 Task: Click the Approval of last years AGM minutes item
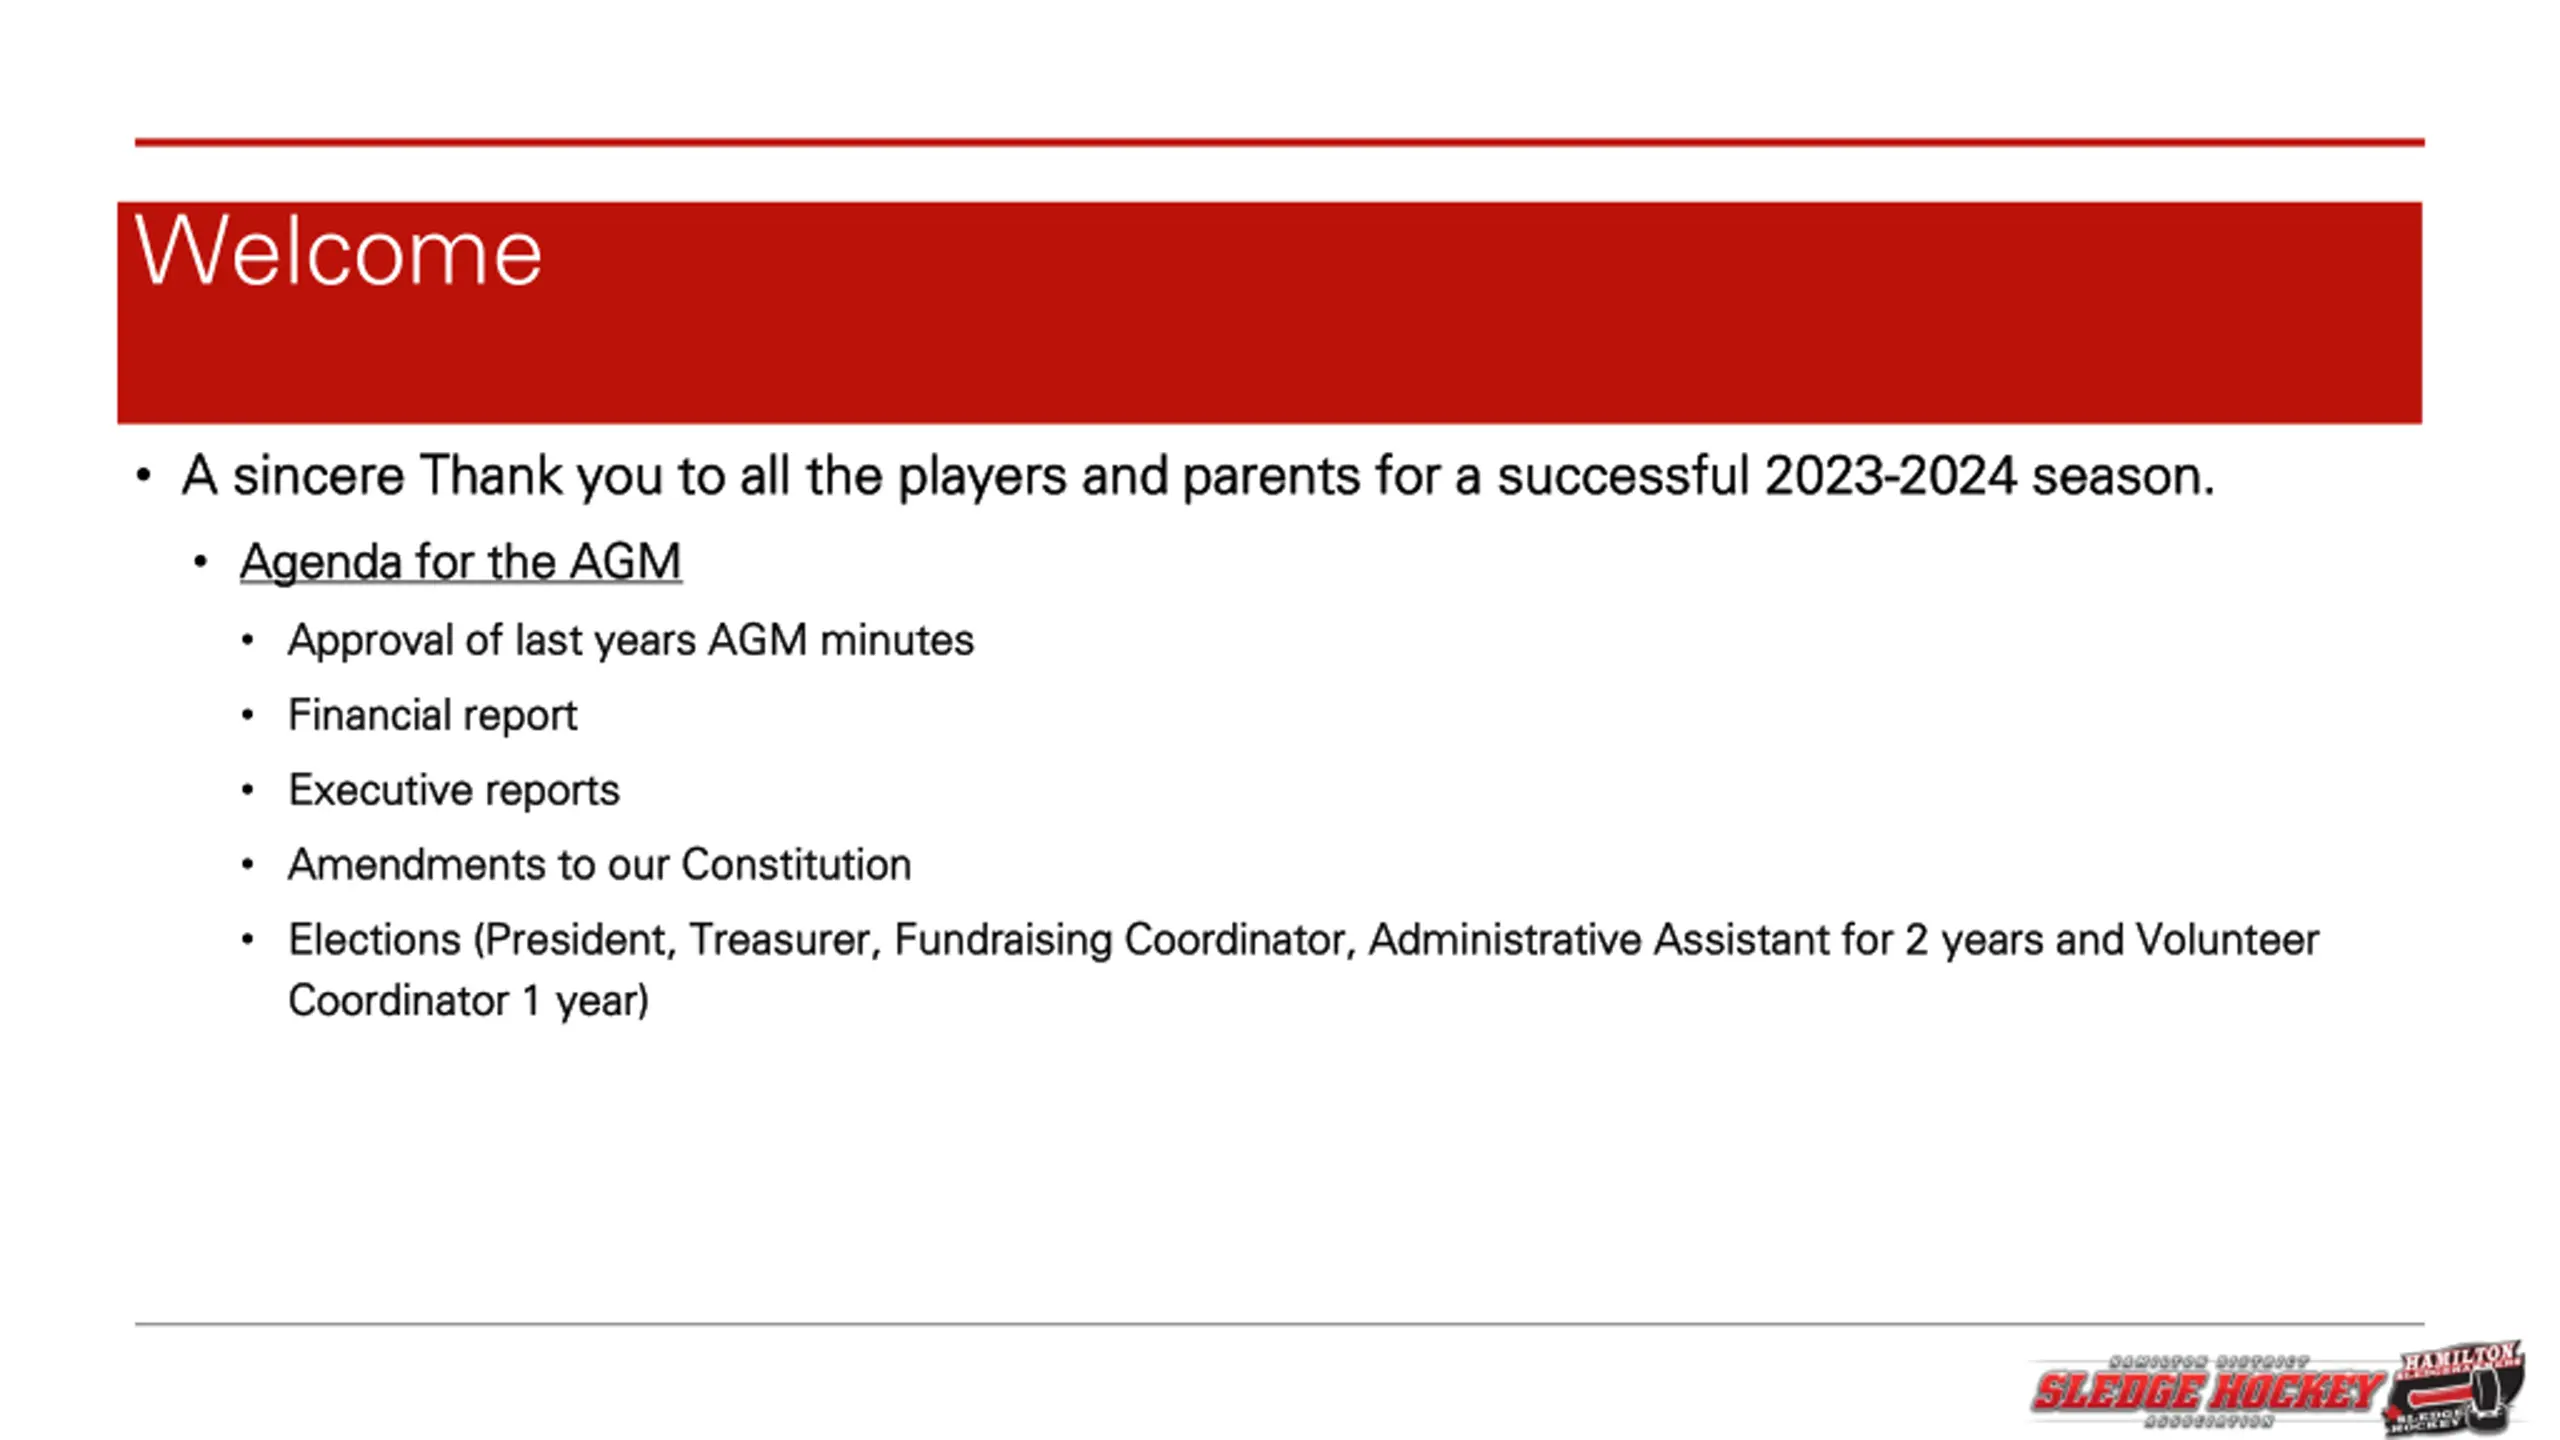(x=631, y=640)
